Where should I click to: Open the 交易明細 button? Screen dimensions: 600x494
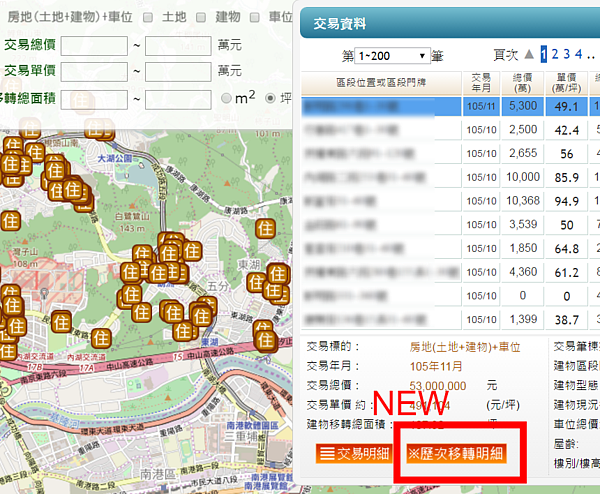click(x=354, y=454)
